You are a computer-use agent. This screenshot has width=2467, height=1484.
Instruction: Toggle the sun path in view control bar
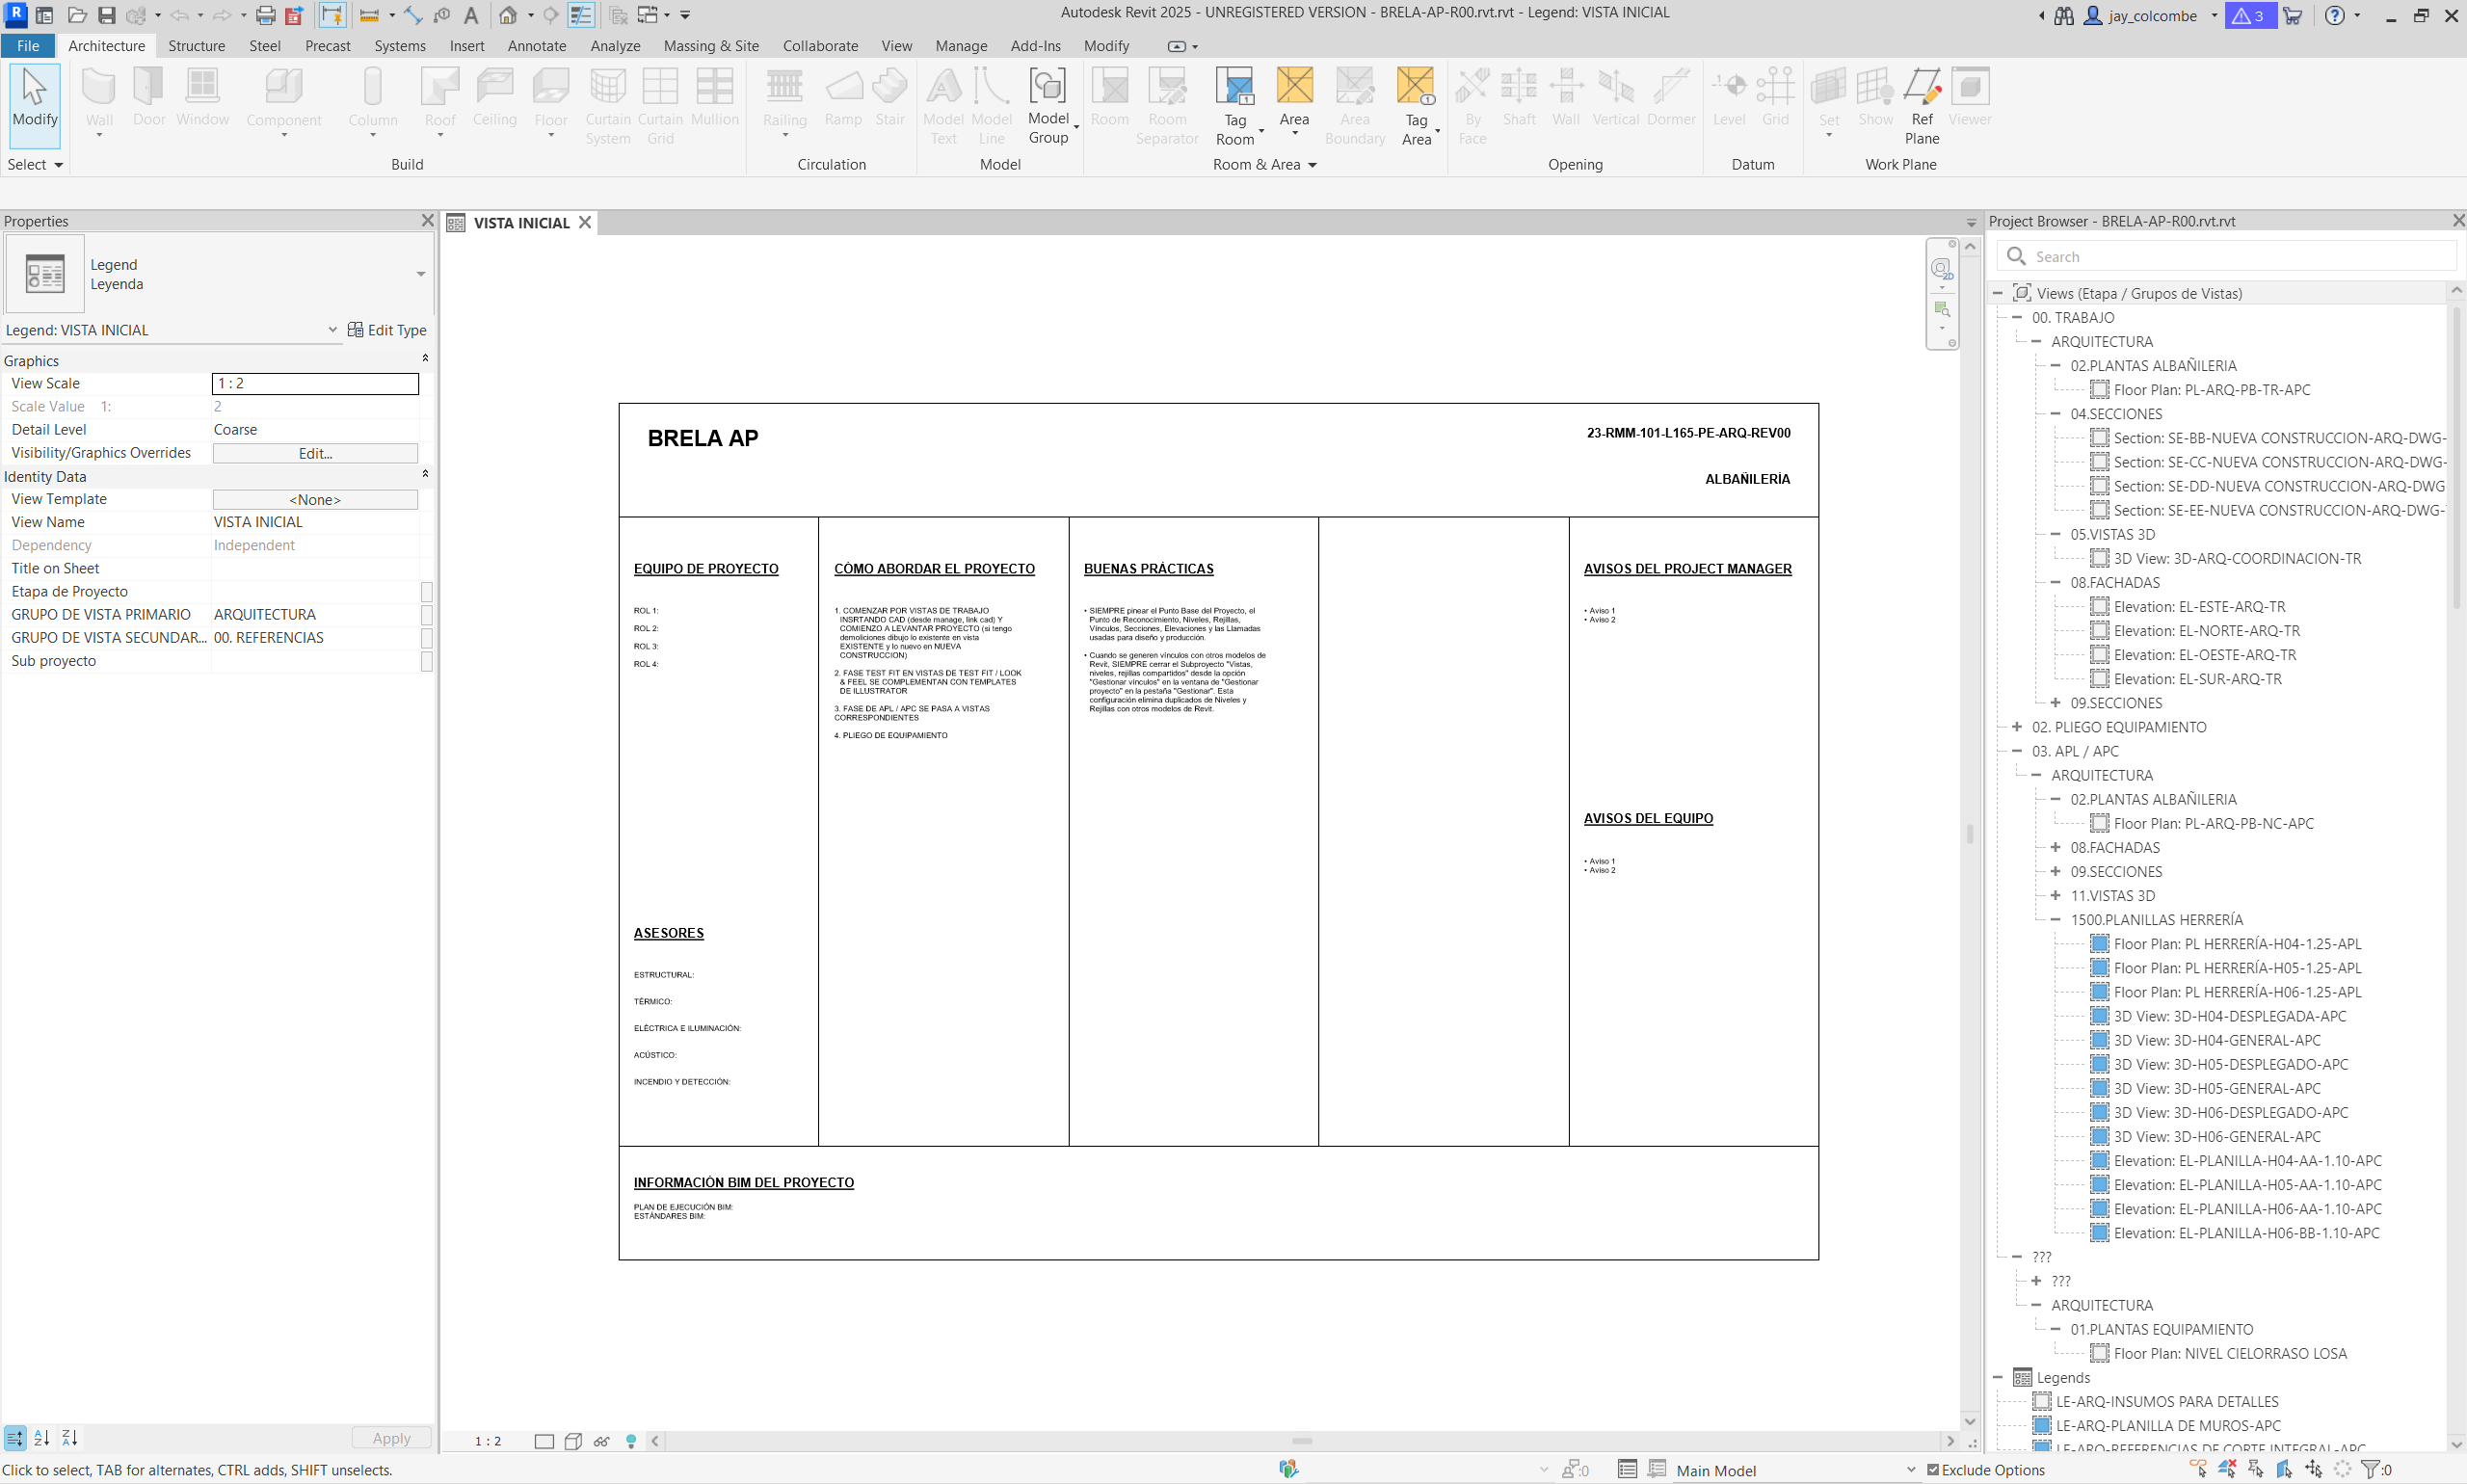click(602, 1441)
